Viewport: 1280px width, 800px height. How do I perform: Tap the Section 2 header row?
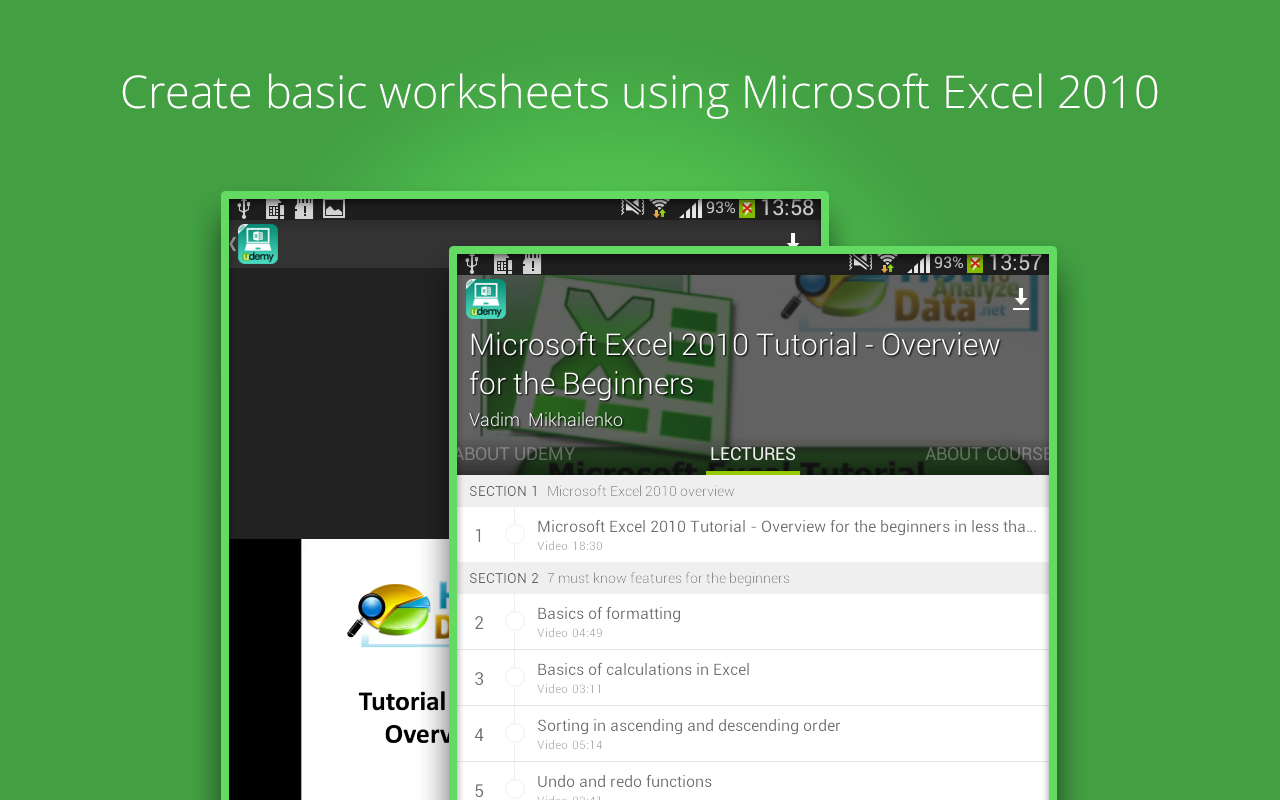(753, 578)
